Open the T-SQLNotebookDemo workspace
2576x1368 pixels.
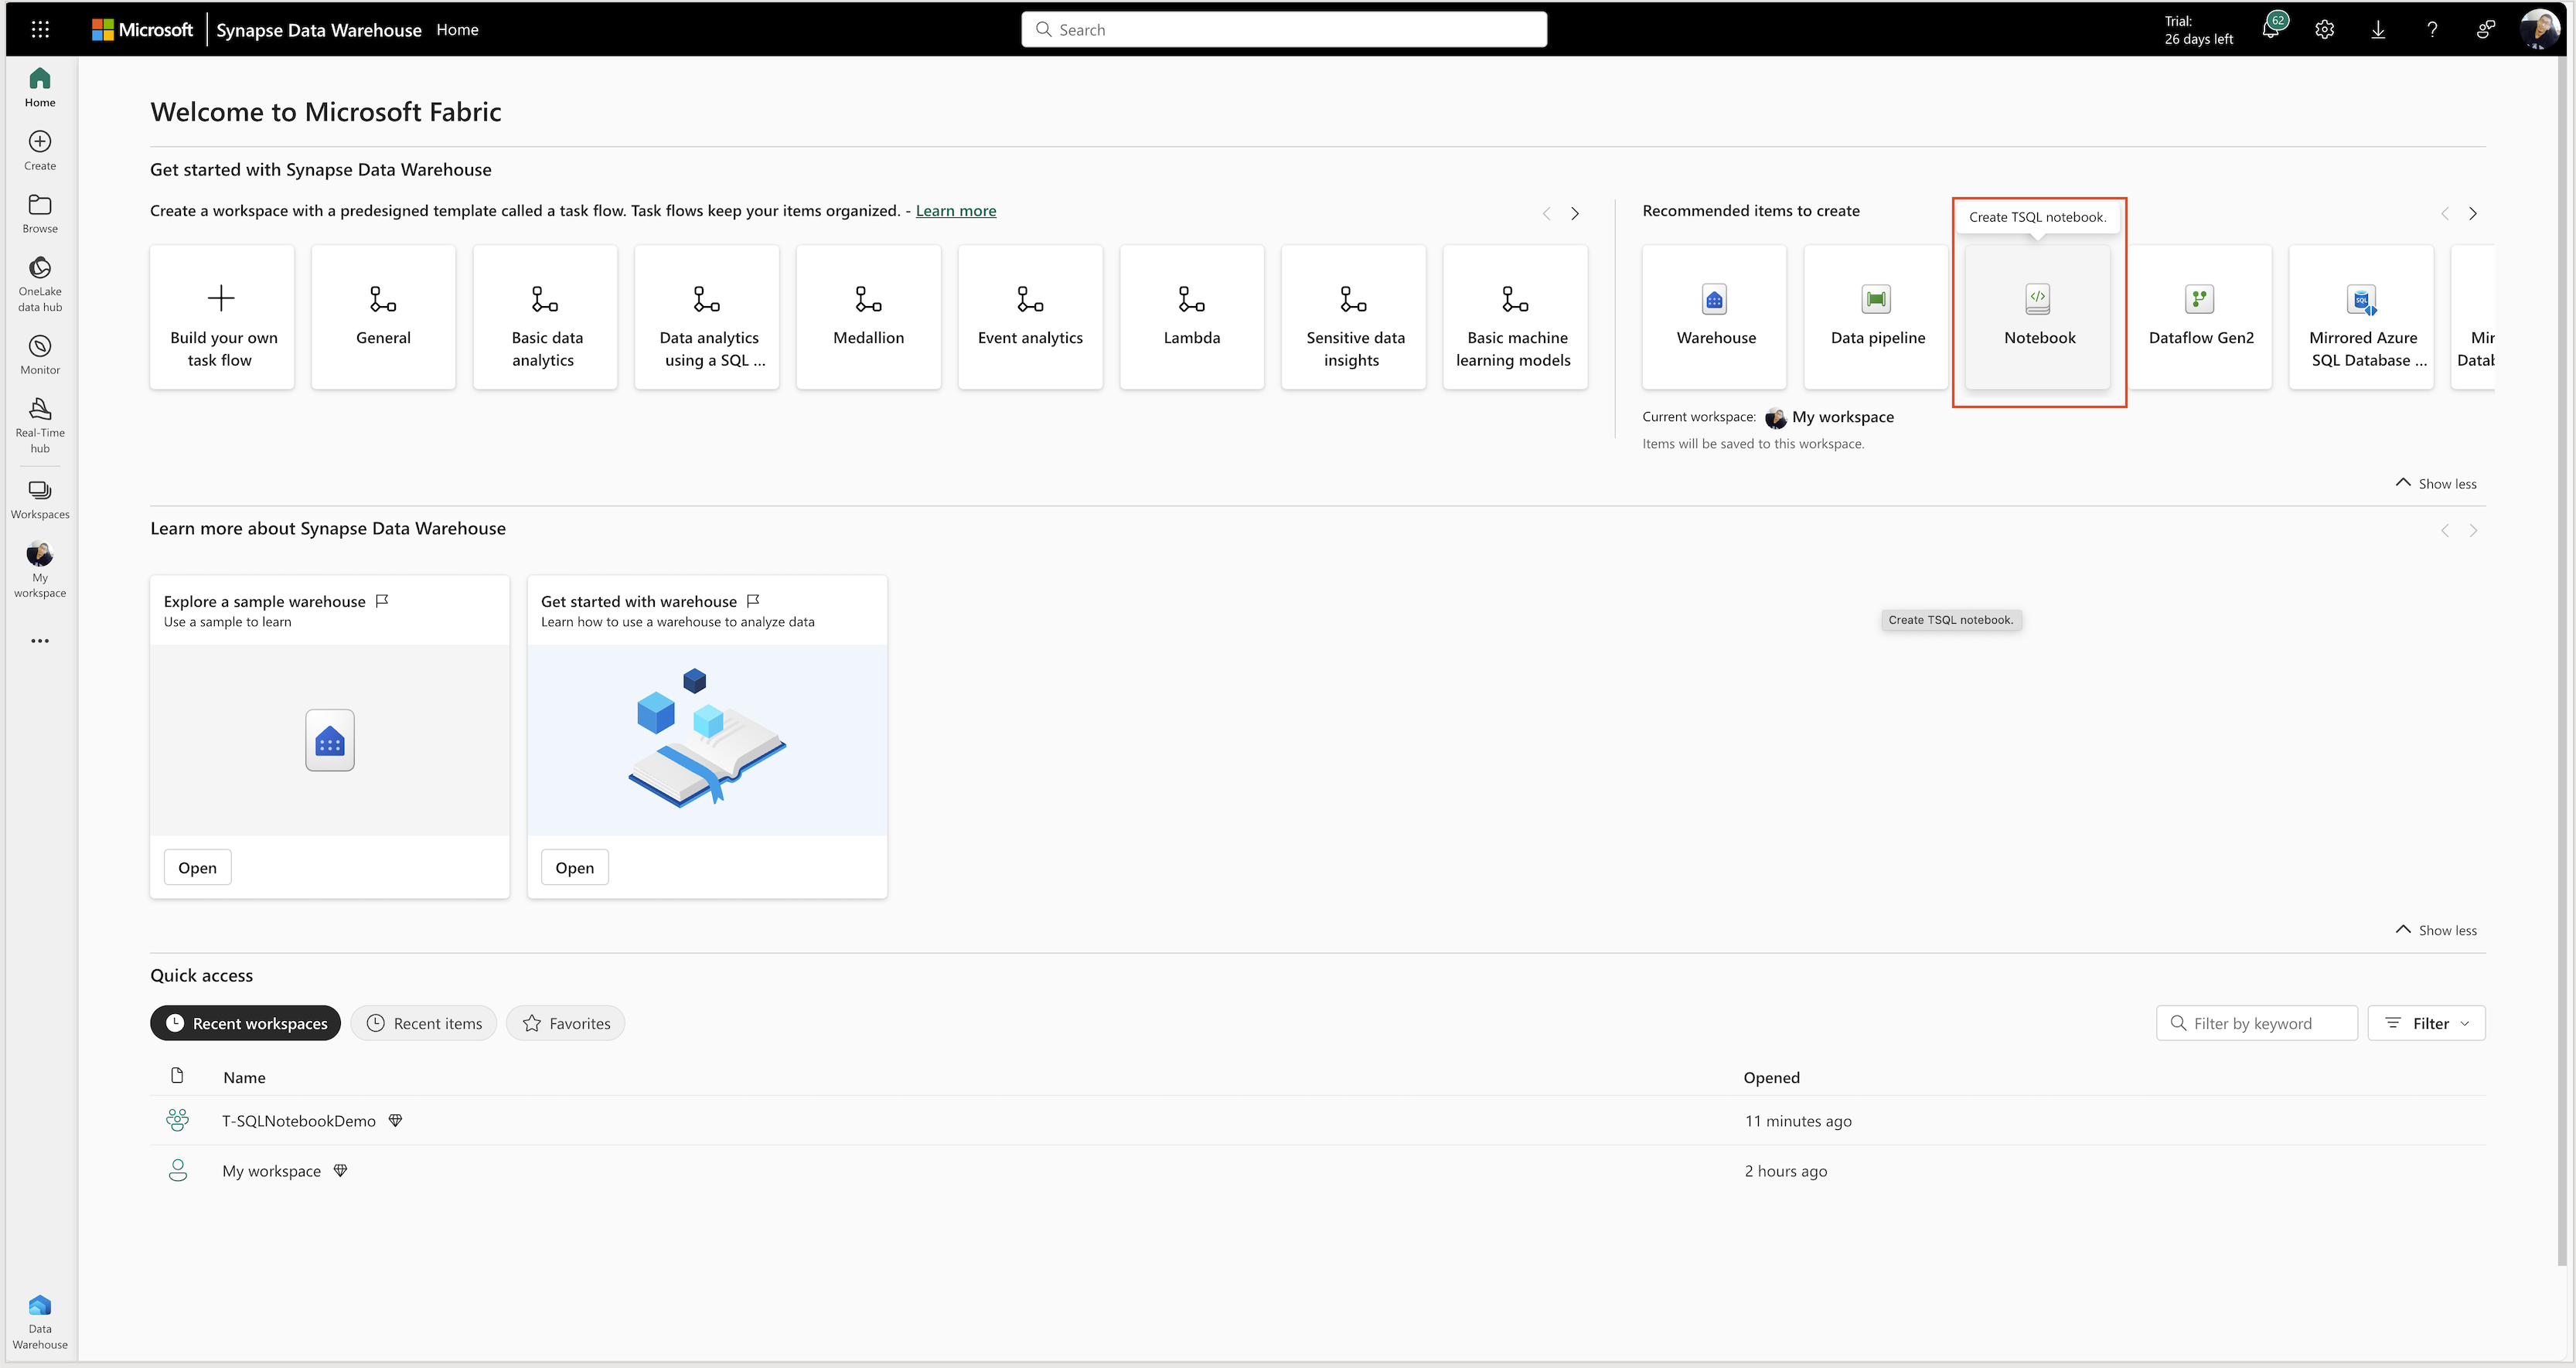(x=298, y=1120)
